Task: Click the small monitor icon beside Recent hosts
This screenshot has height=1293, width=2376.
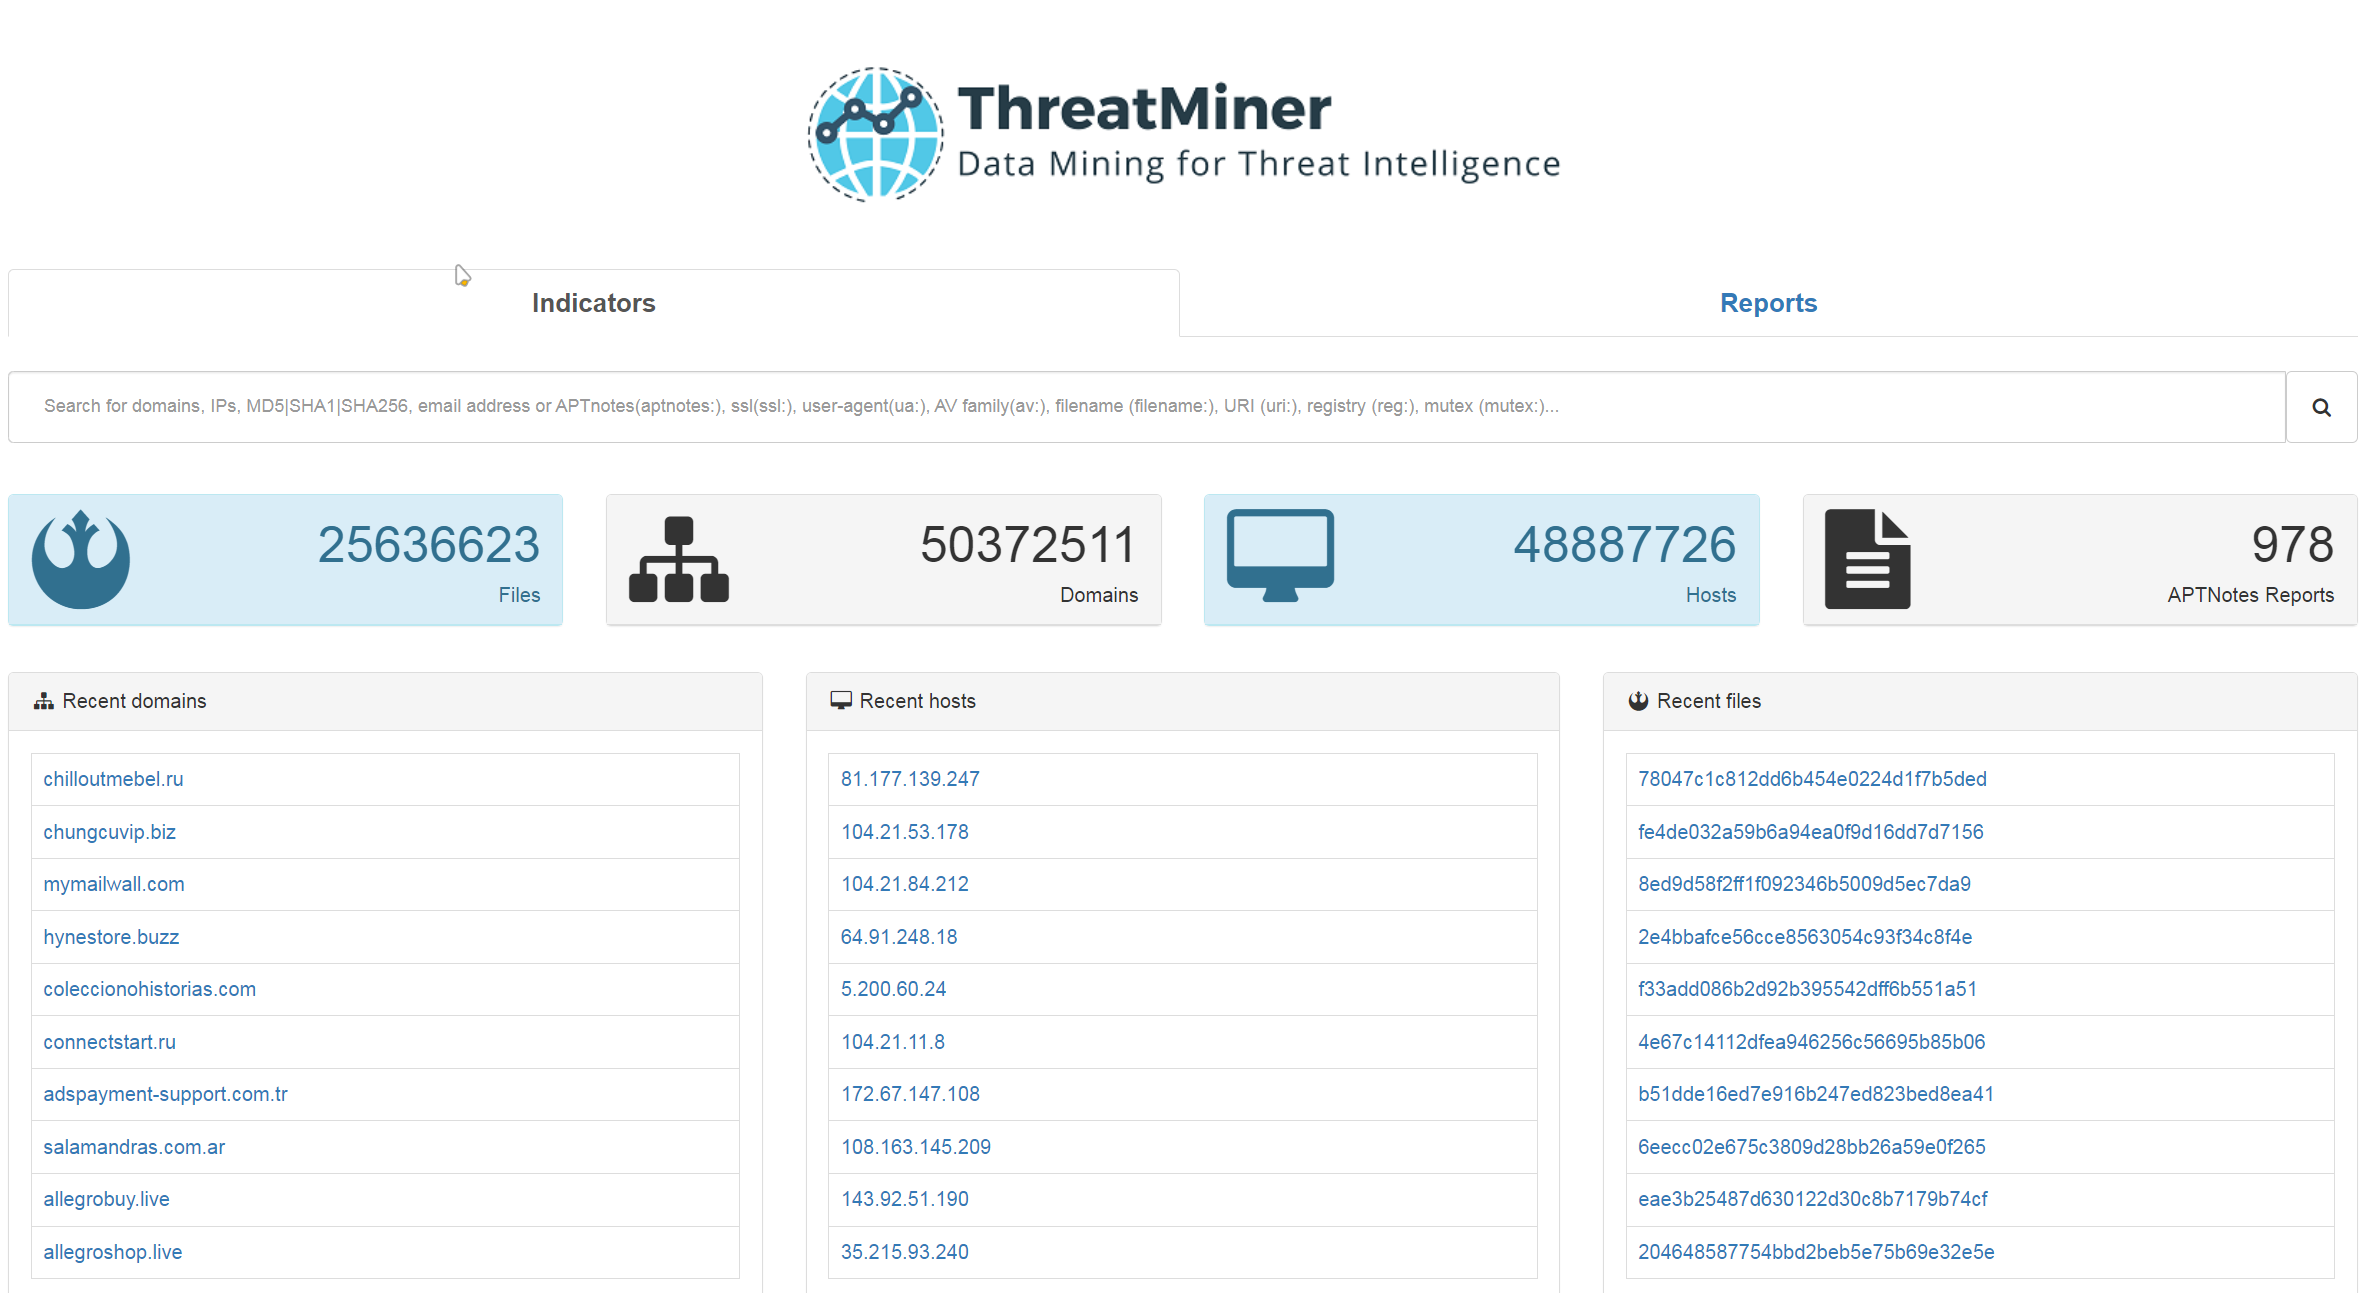Action: click(840, 700)
